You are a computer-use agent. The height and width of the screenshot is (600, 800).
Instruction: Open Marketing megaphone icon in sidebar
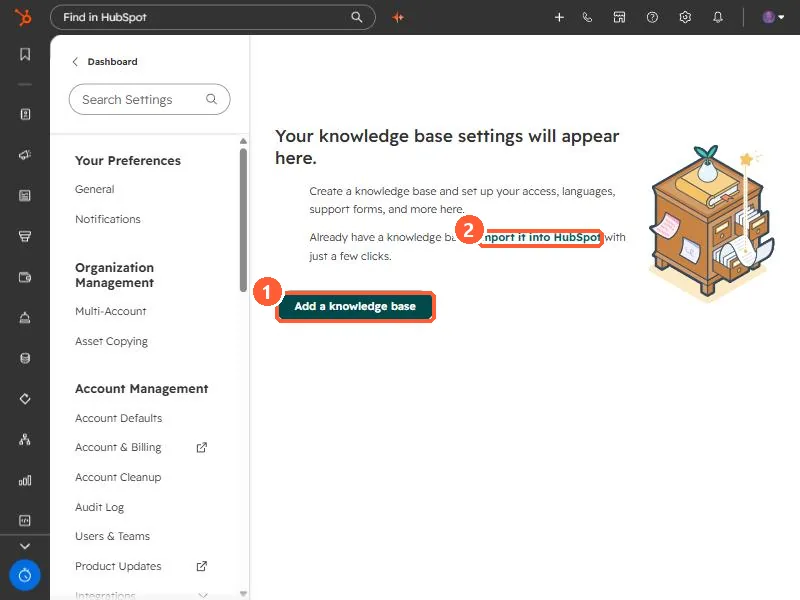point(24,155)
